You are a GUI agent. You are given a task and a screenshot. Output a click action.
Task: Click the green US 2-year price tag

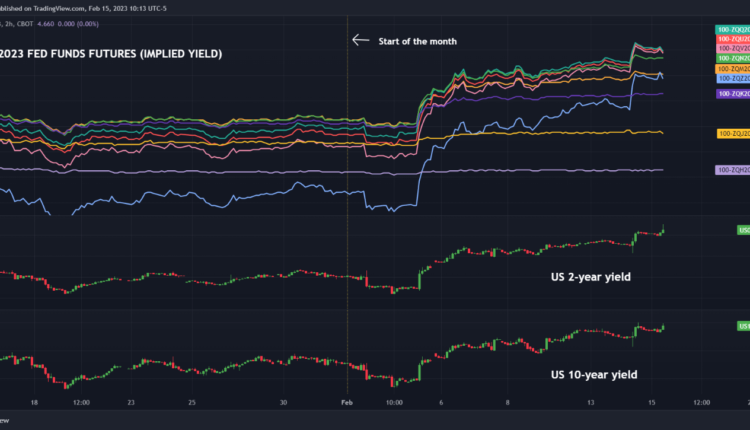743,230
